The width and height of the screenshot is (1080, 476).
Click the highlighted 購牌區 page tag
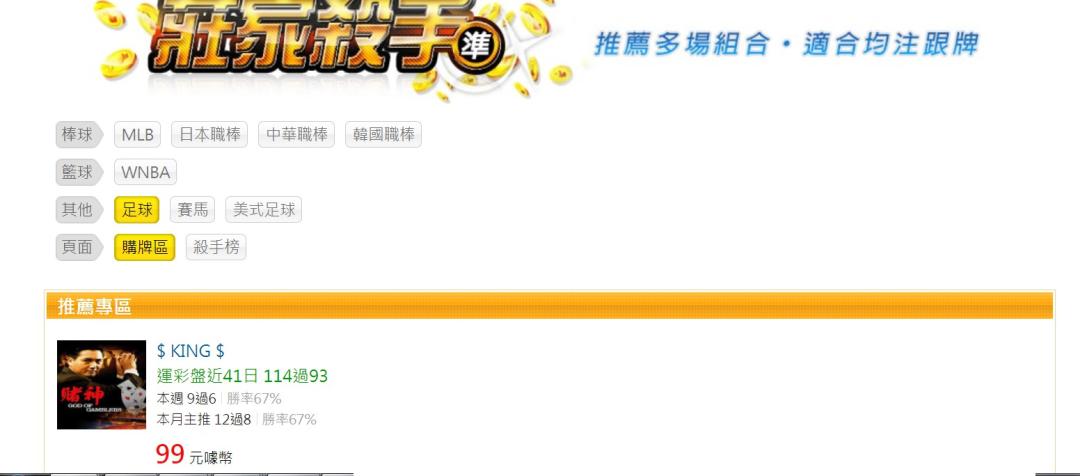coord(145,247)
